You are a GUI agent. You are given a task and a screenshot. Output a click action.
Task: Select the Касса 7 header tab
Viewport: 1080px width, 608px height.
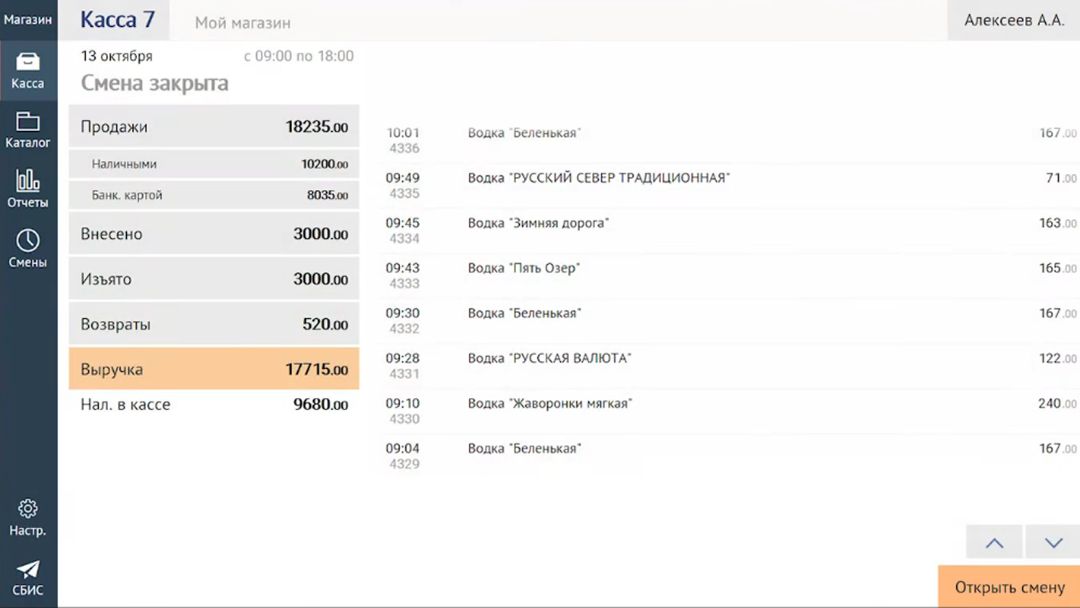118,20
